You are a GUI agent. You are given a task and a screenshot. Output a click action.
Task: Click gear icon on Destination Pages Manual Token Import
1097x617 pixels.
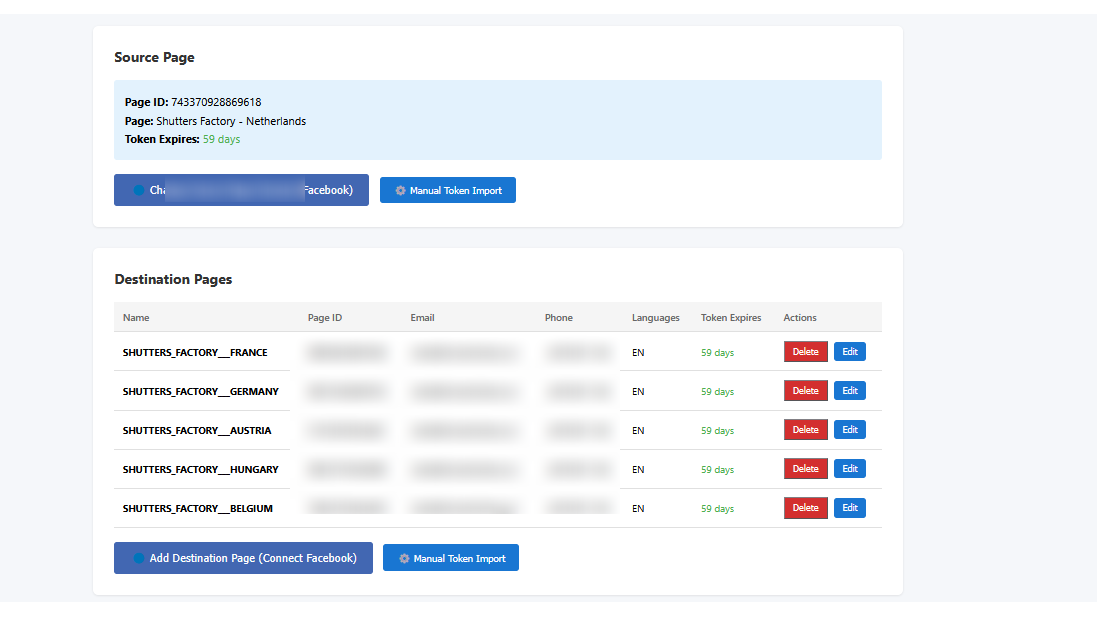[x=404, y=558]
